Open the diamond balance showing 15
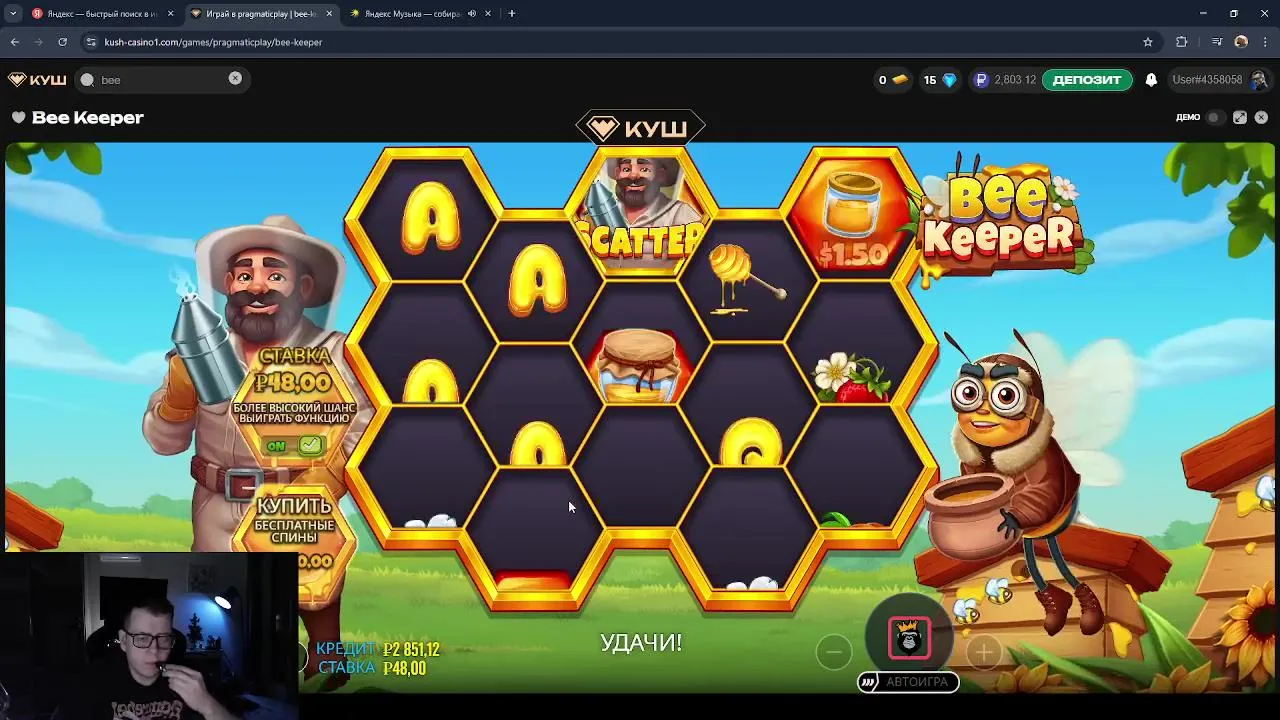Viewport: 1280px width, 720px height. pyautogui.click(x=940, y=80)
